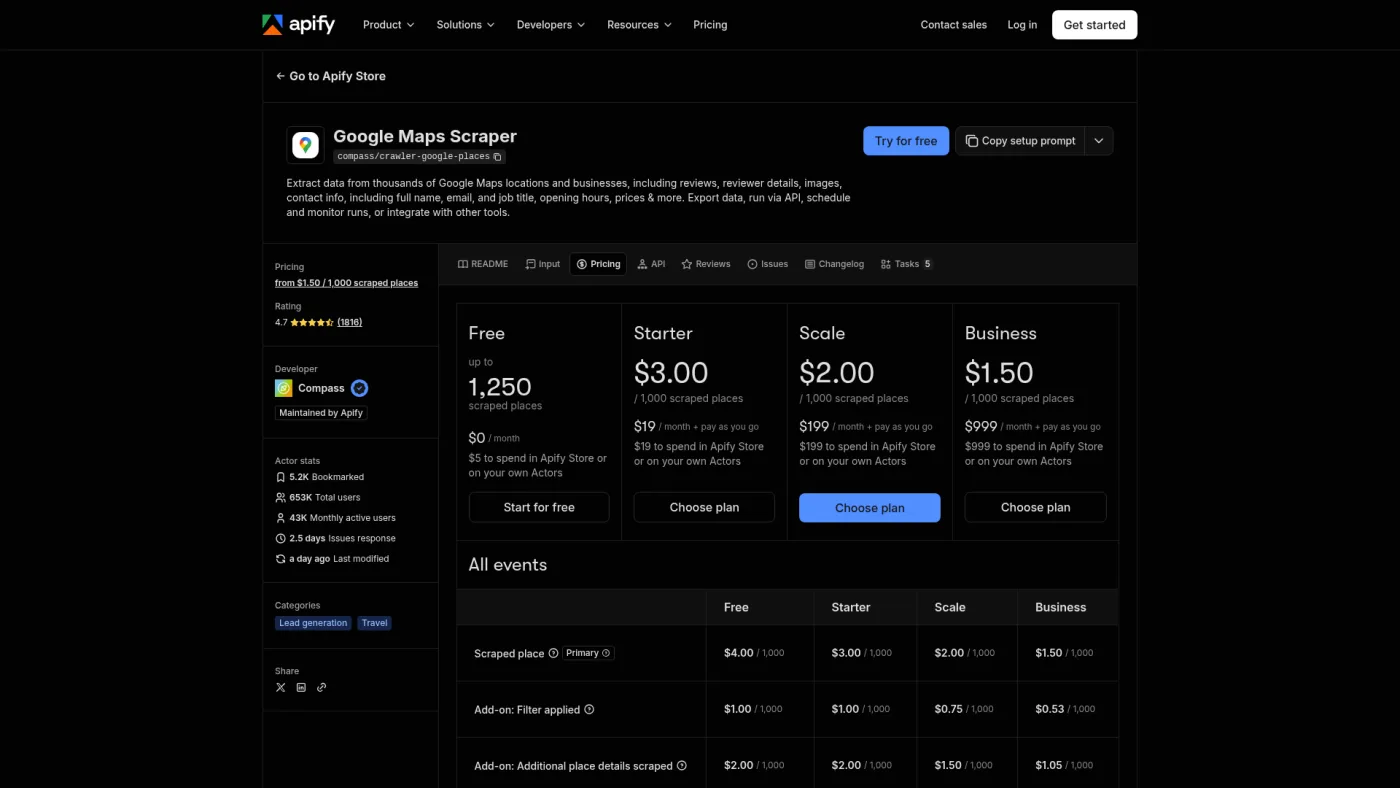Open the Tasks tab
This screenshot has height=788, width=1400.
[x=906, y=264]
